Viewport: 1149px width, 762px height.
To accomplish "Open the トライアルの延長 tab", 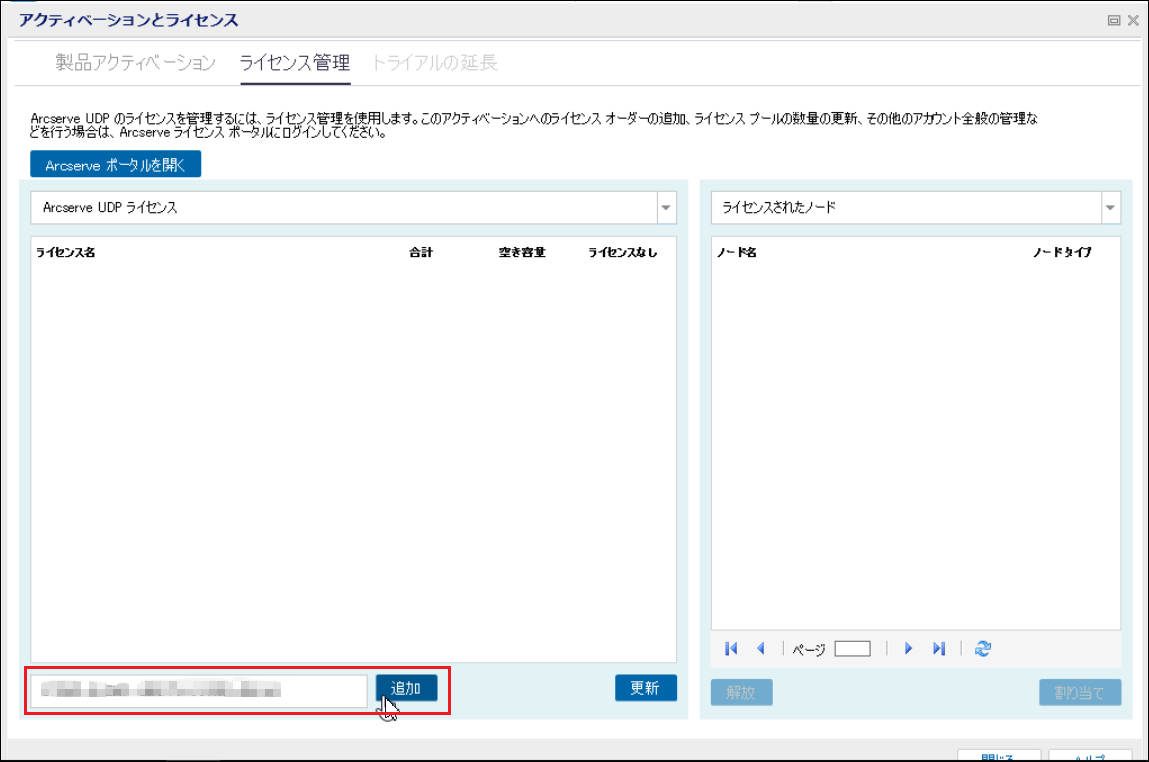I will click(434, 63).
